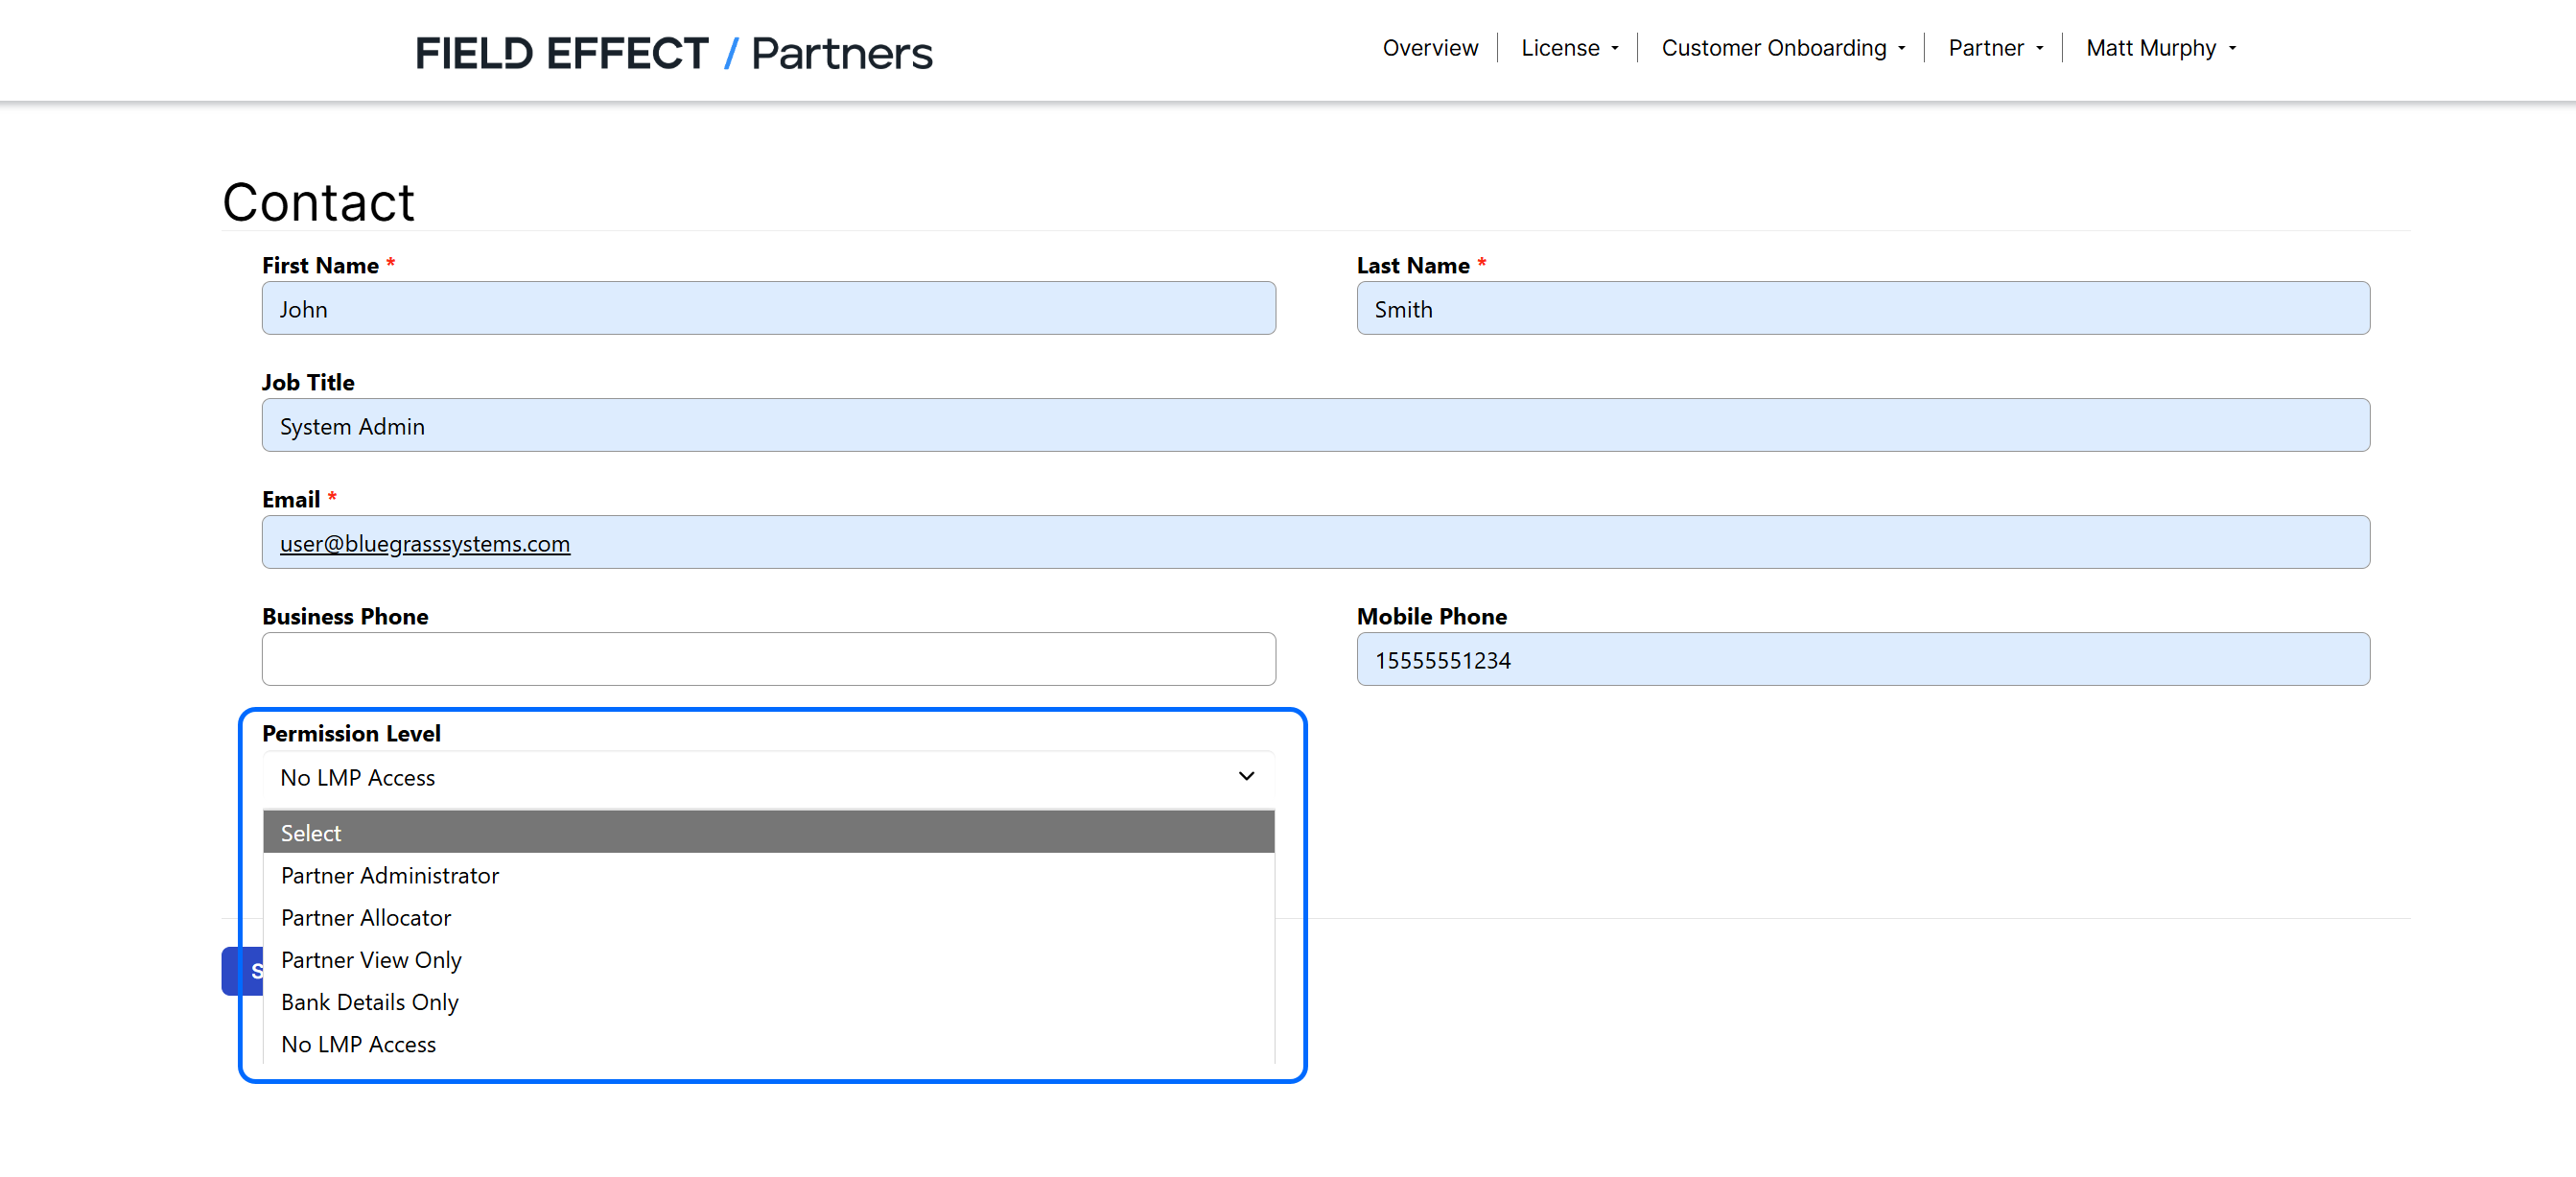Viewport: 2576px width, 1177px height.
Task: Expand the Customer Onboarding menu
Action: (1782, 48)
